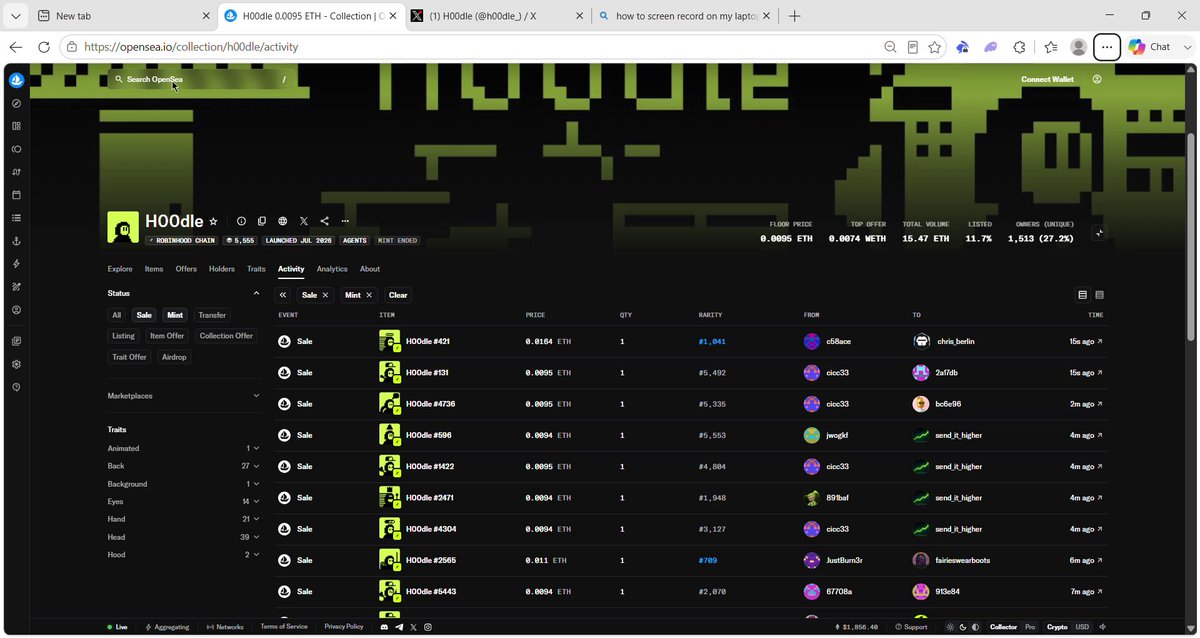Image resolution: width=1200 pixels, height=638 pixels.
Task: Open Edge browser extensions puzzle icon
Action: (1019, 47)
